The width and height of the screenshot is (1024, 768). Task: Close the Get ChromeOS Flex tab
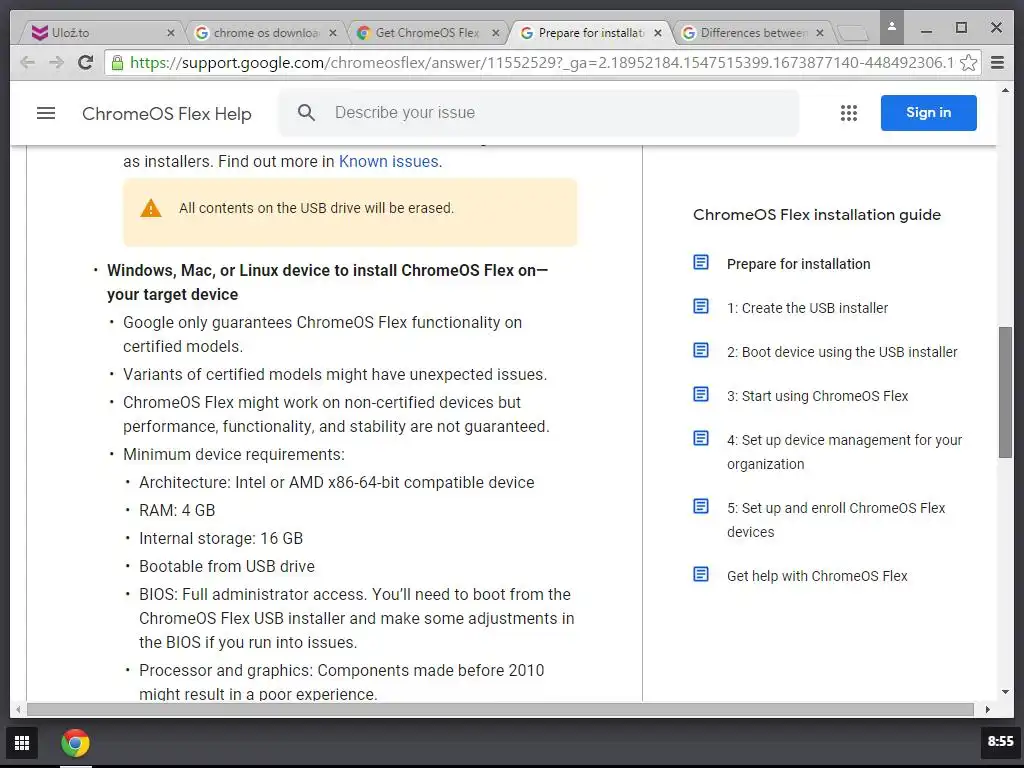point(496,33)
